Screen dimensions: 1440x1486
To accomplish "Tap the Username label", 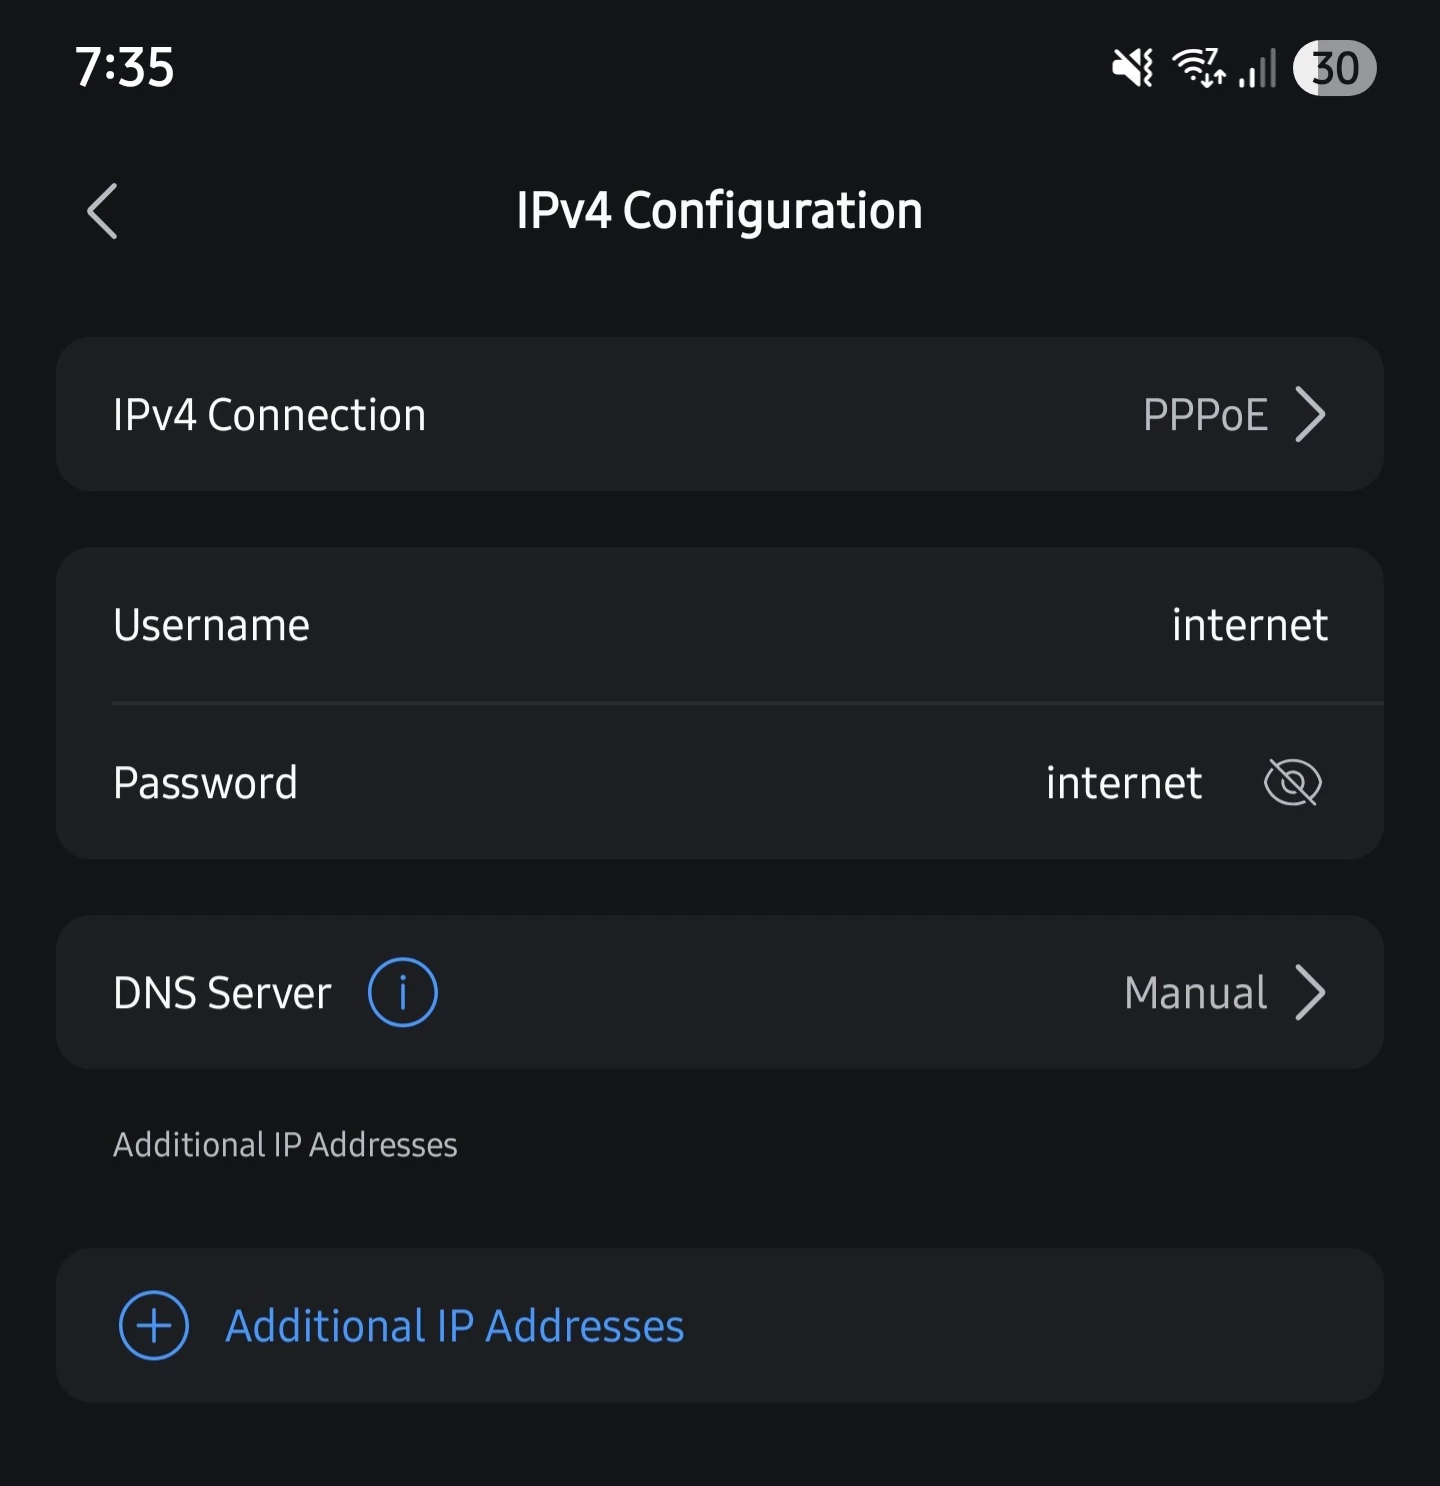I will click(211, 625).
